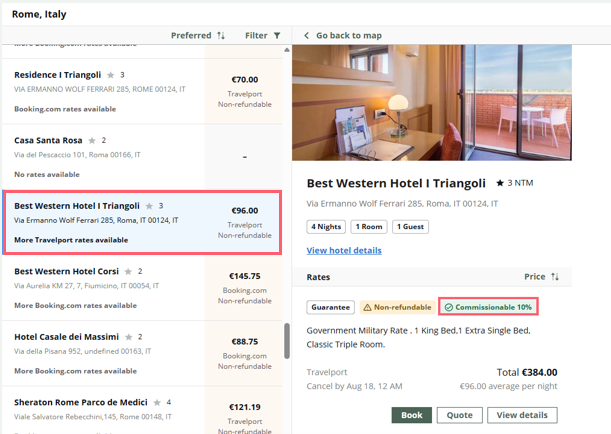The width and height of the screenshot is (611, 434).
Task: Click the Price sort arrows icon
Action: click(555, 277)
